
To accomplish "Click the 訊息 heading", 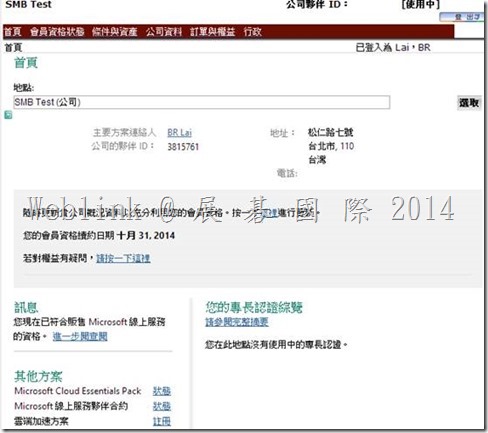I will pos(26,307).
